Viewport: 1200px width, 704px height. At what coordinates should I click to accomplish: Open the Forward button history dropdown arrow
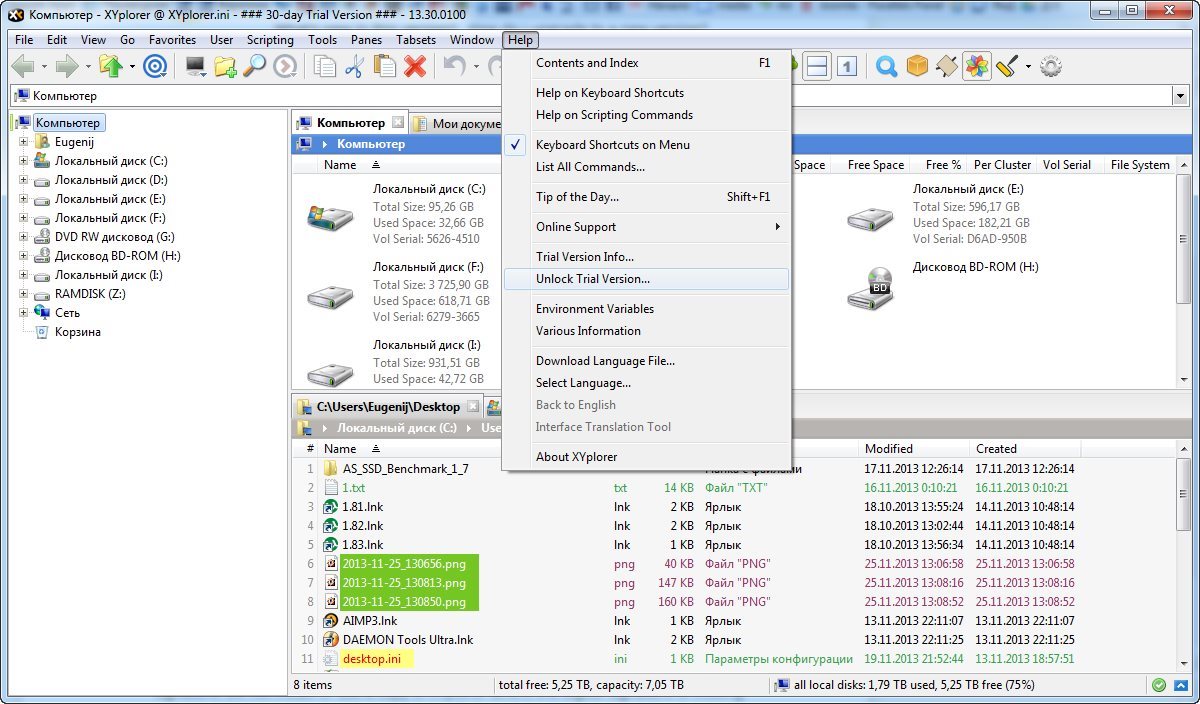click(88, 67)
